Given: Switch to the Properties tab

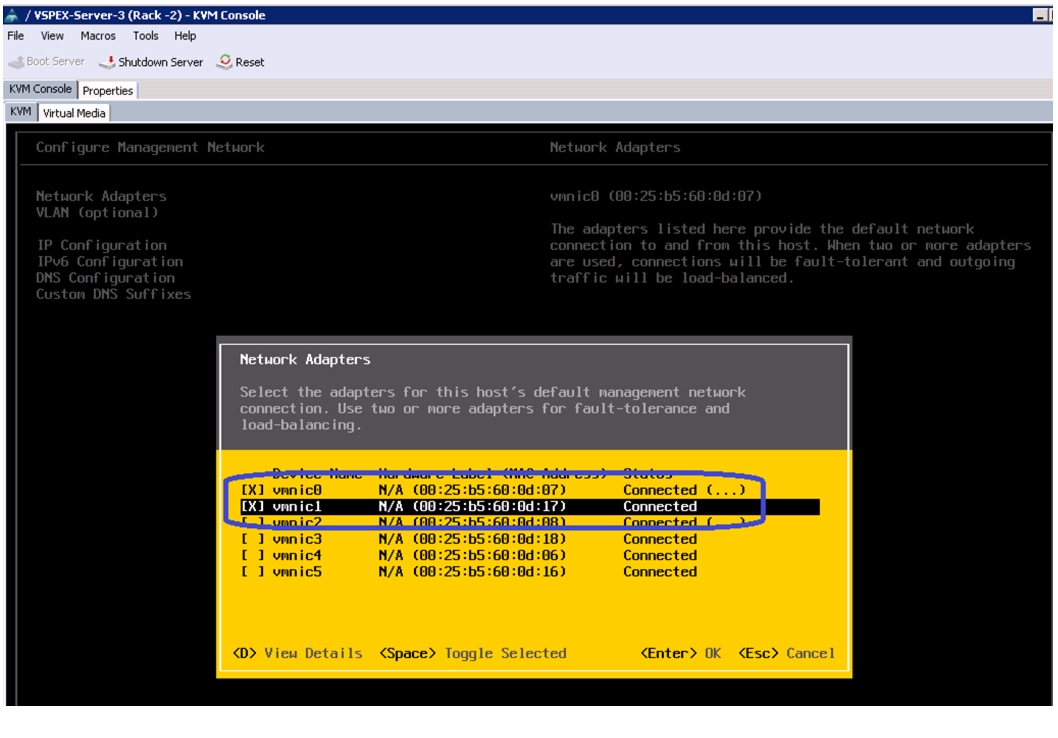Looking at the screenshot, I should pos(108,90).
